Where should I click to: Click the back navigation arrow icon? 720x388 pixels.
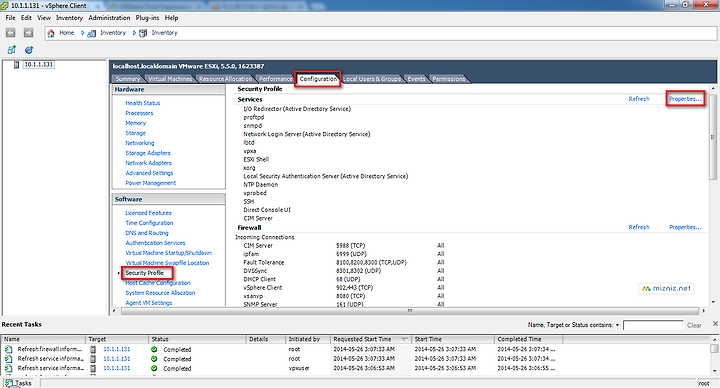tap(11, 33)
